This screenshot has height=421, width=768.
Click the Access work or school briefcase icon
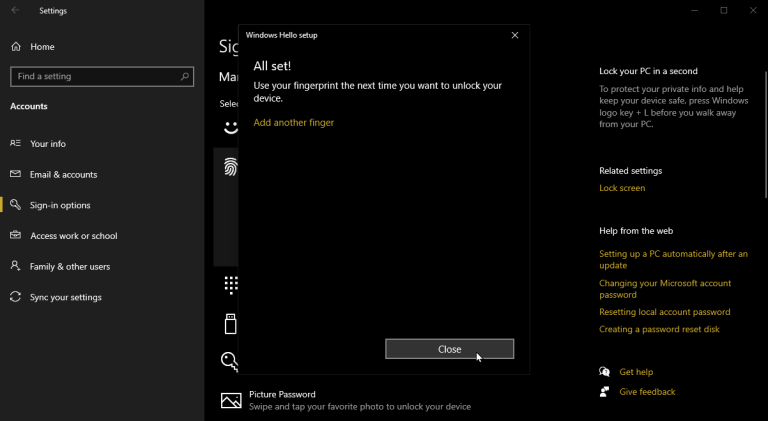pyautogui.click(x=16, y=235)
